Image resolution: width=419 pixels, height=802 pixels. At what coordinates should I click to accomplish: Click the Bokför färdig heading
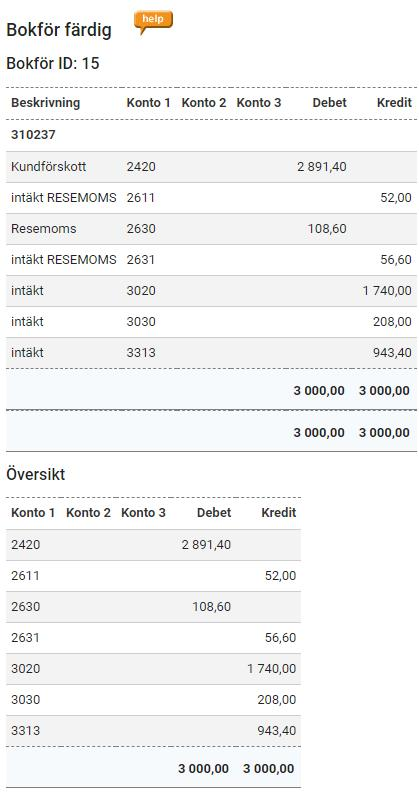pyautogui.click(x=59, y=30)
